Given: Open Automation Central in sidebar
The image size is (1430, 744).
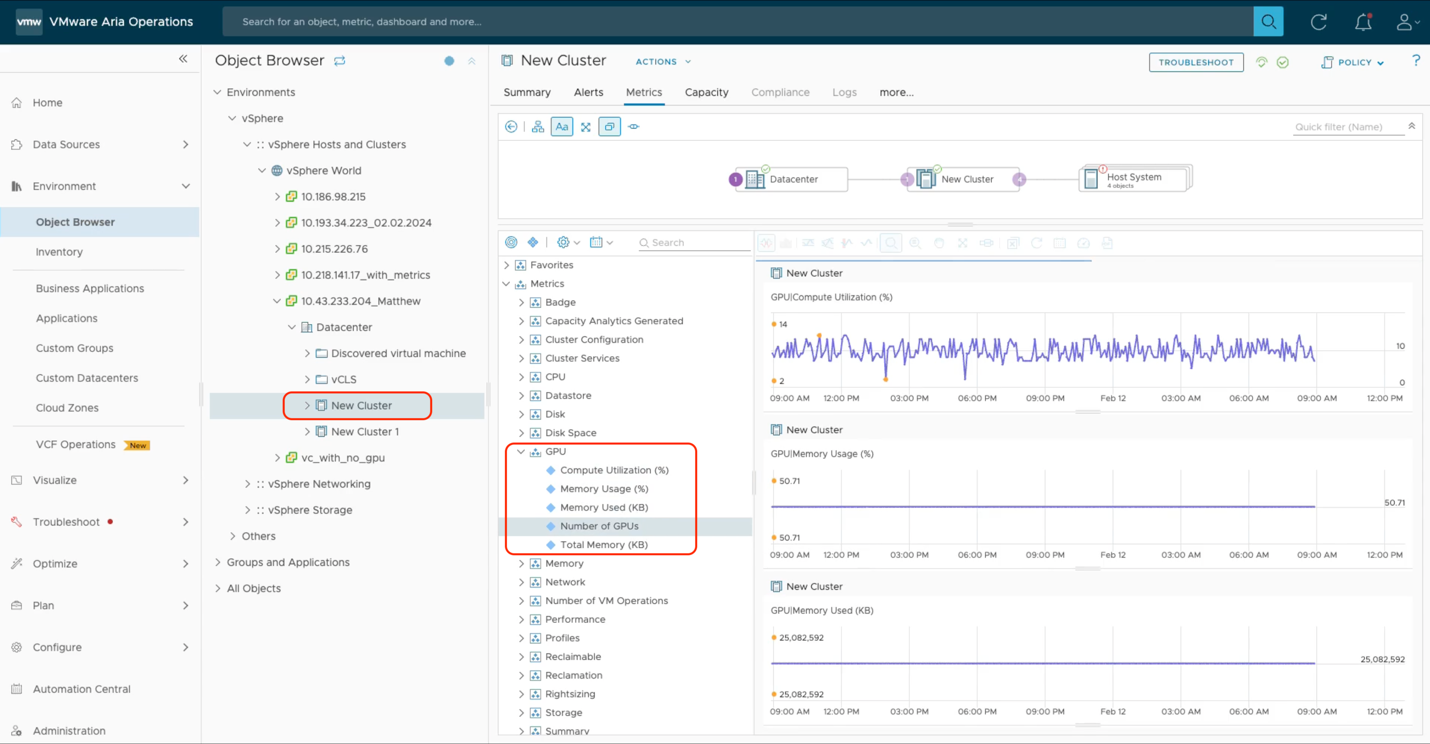Looking at the screenshot, I should (x=81, y=689).
